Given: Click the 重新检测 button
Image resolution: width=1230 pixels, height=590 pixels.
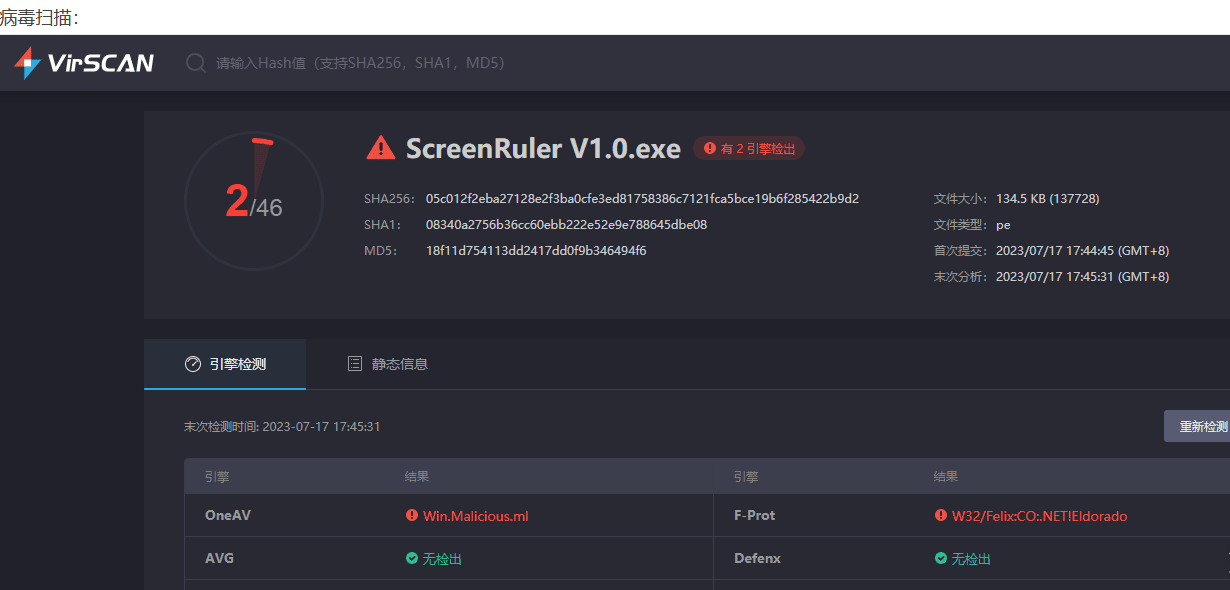Looking at the screenshot, I should 1198,426.
